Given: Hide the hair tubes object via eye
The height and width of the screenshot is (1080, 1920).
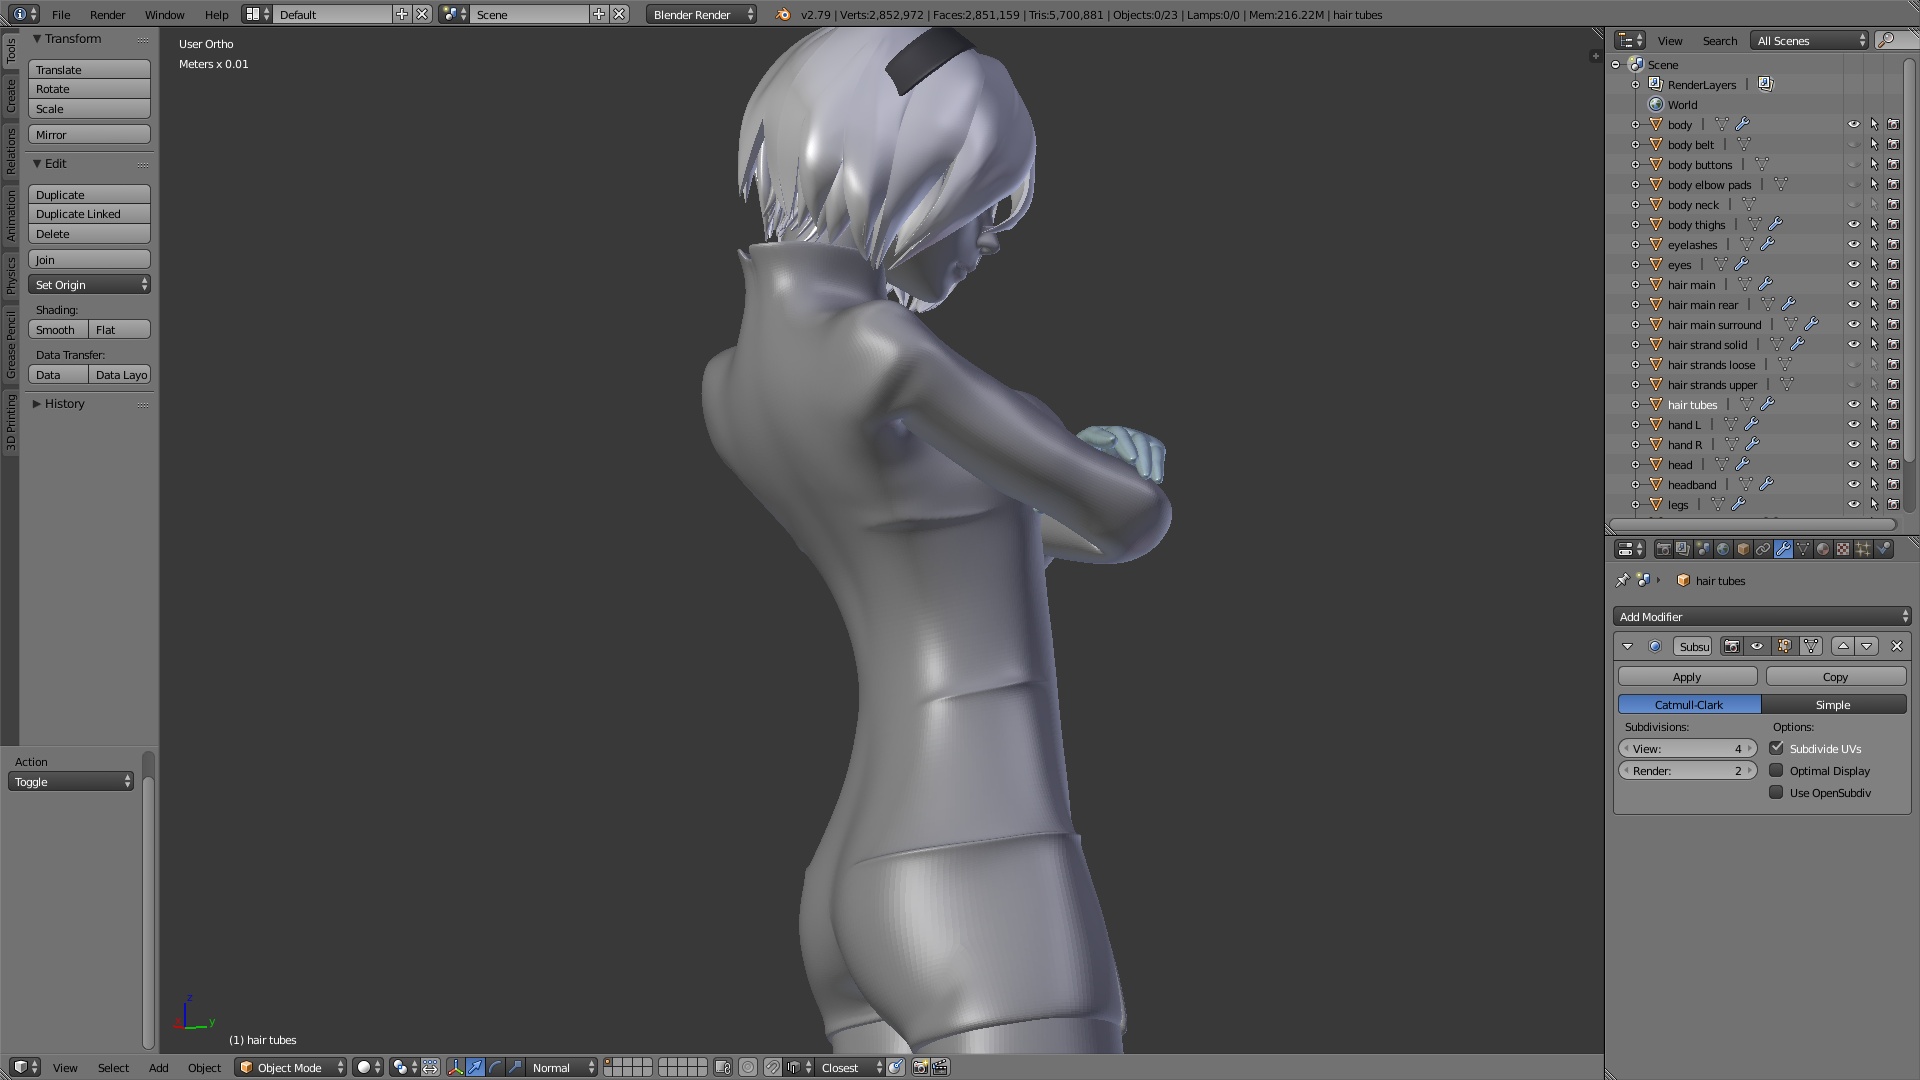Looking at the screenshot, I should tap(1853, 404).
